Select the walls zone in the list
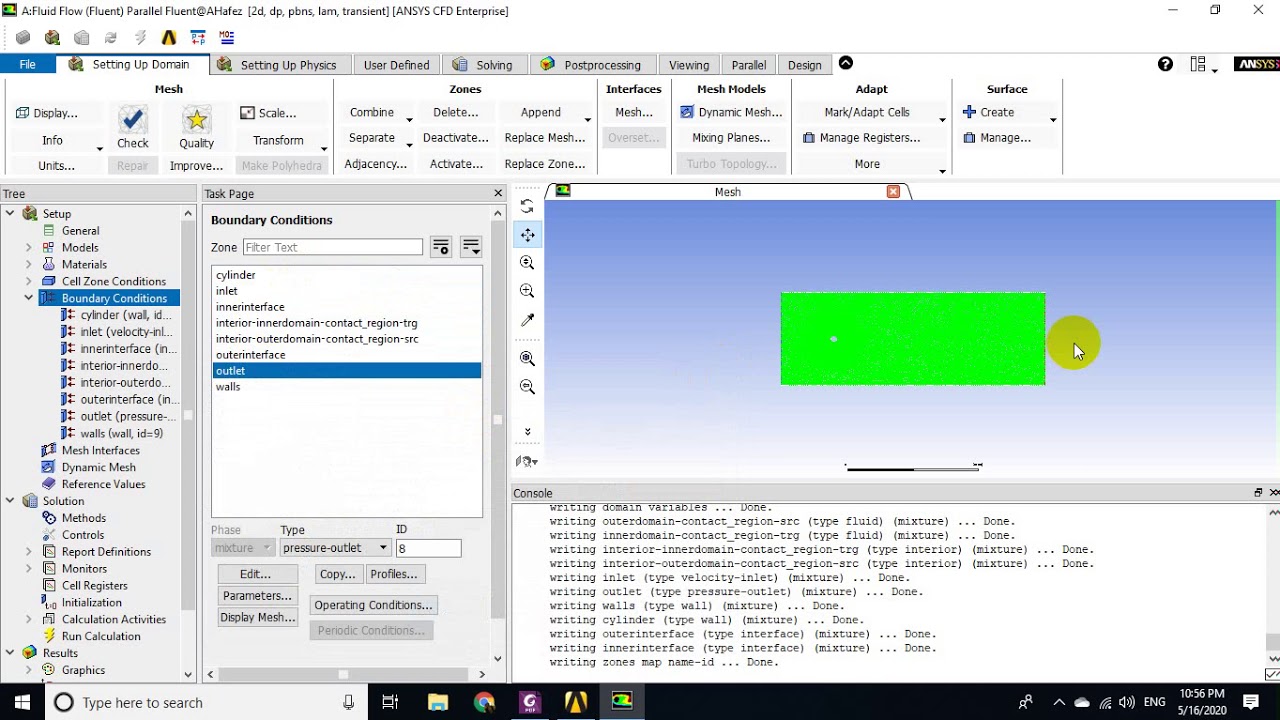This screenshot has width=1280, height=720. click(x=347, y=387)
